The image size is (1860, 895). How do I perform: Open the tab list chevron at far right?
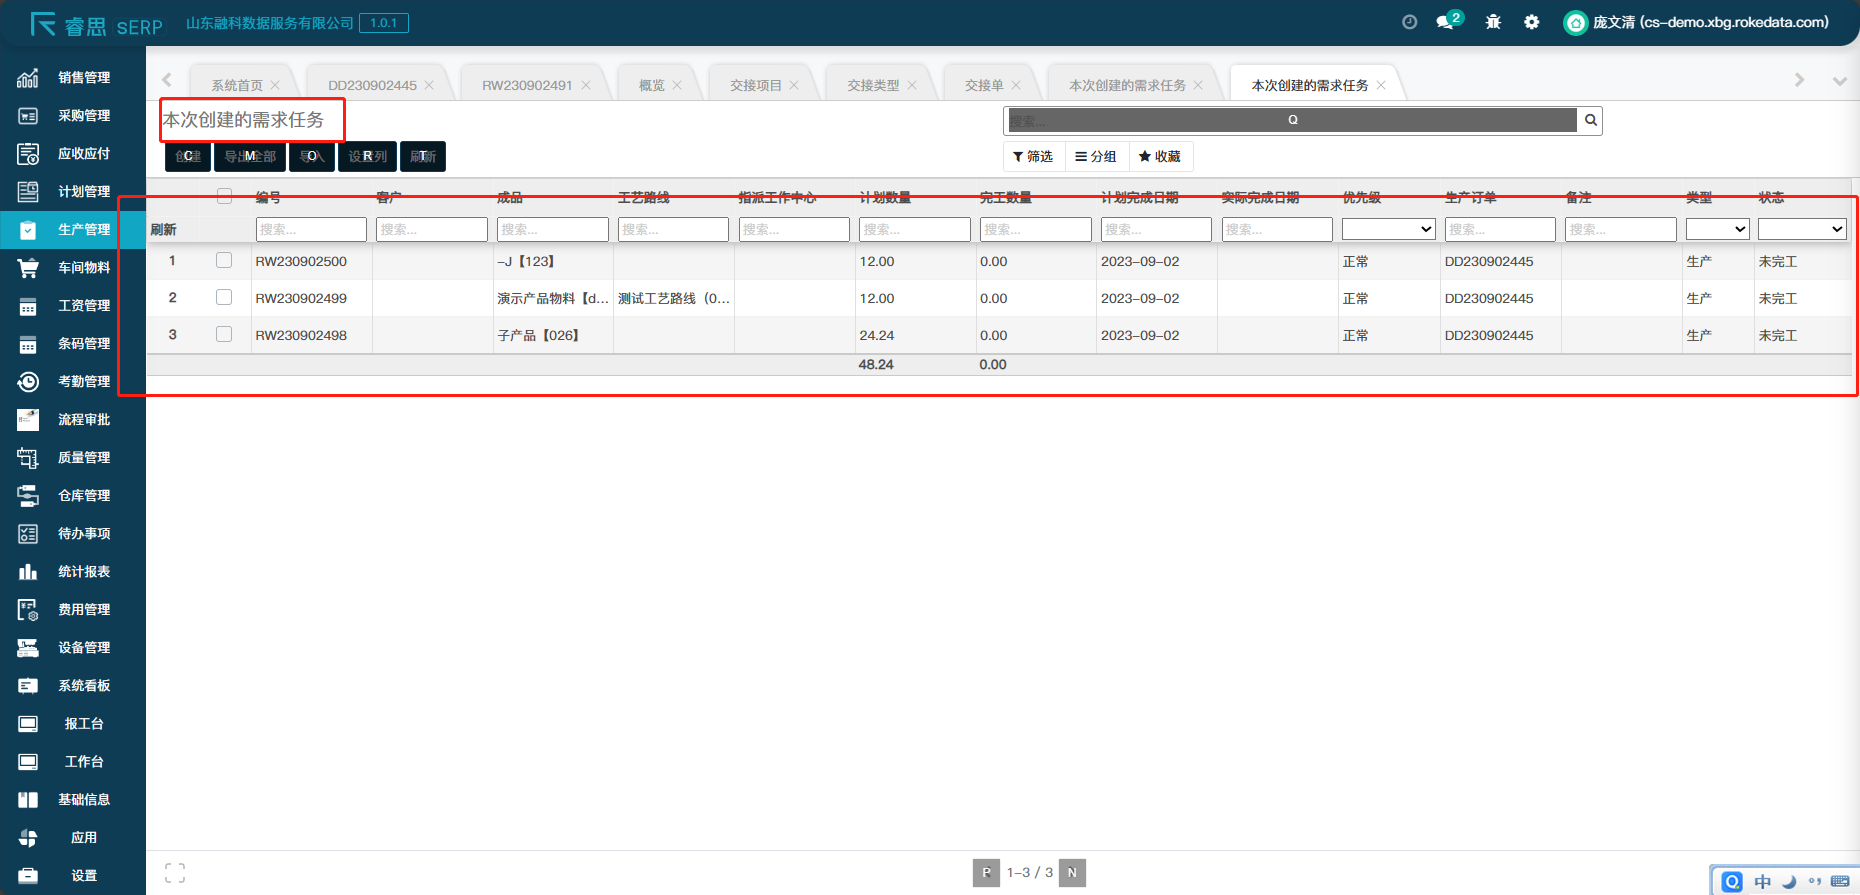(1839, 81)
